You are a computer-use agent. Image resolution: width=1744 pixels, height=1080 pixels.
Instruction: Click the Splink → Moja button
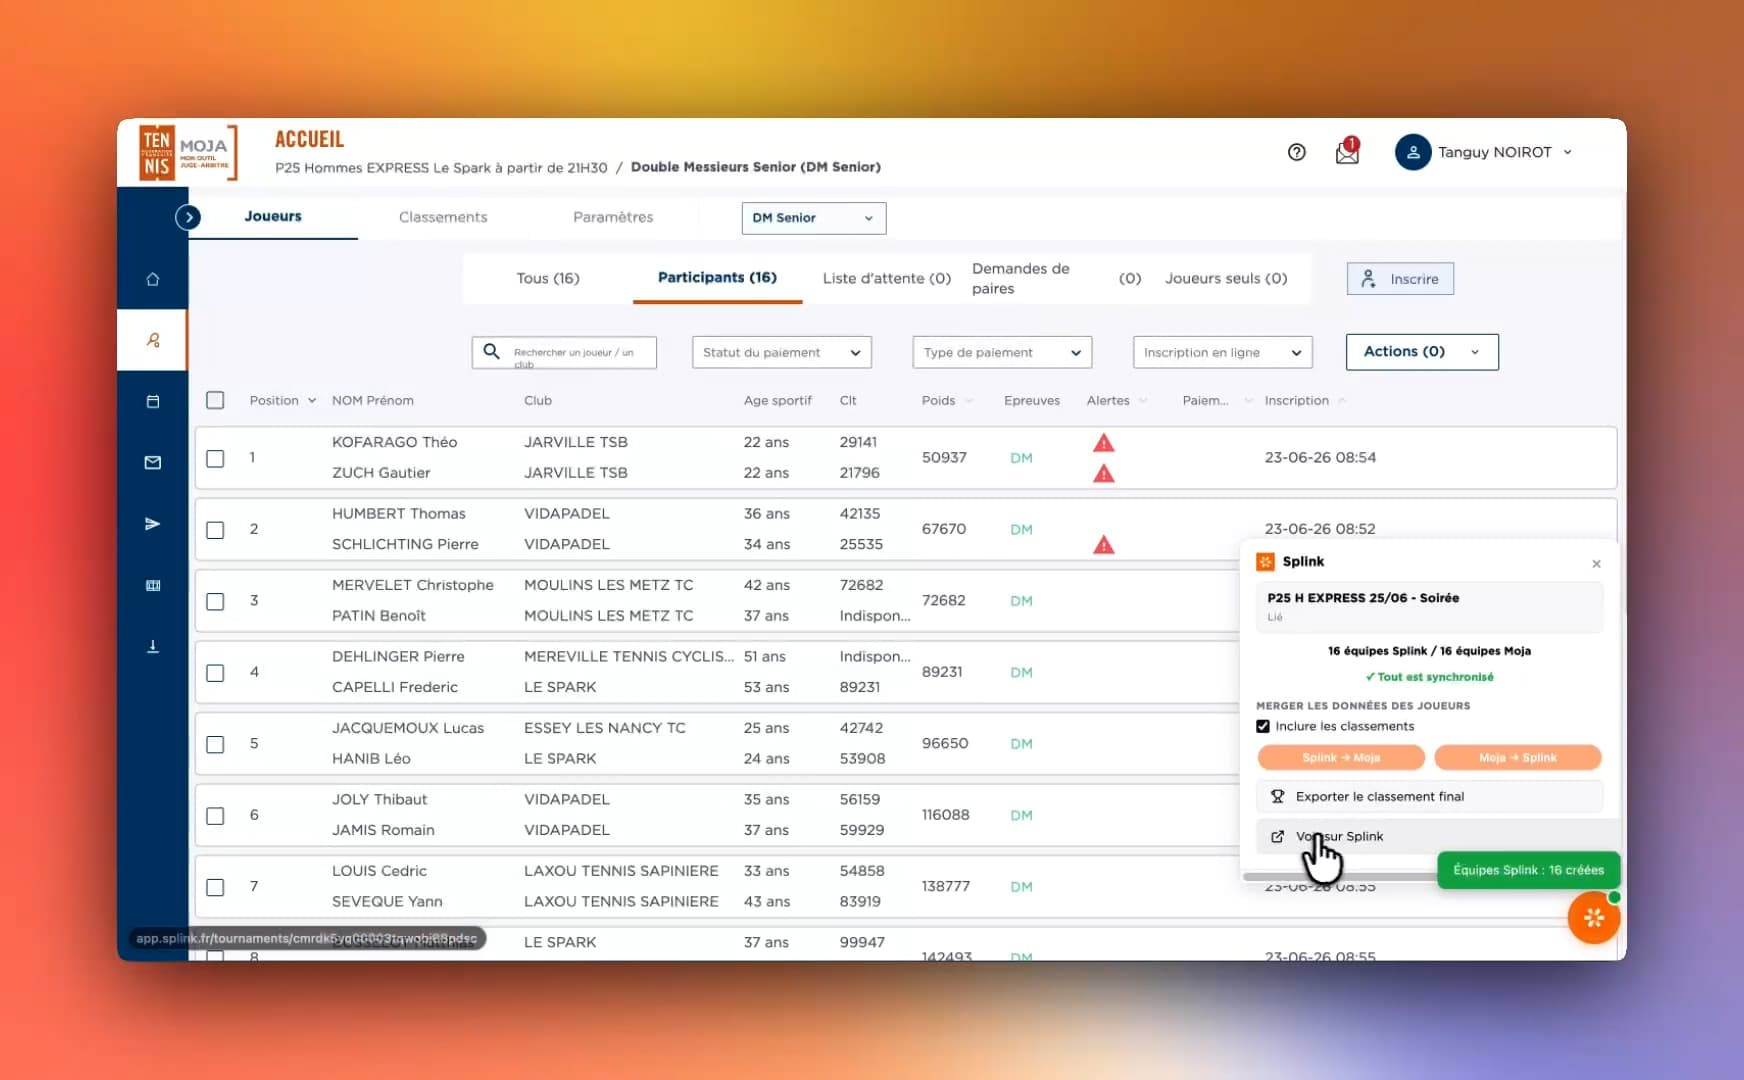click(1341, 758)
